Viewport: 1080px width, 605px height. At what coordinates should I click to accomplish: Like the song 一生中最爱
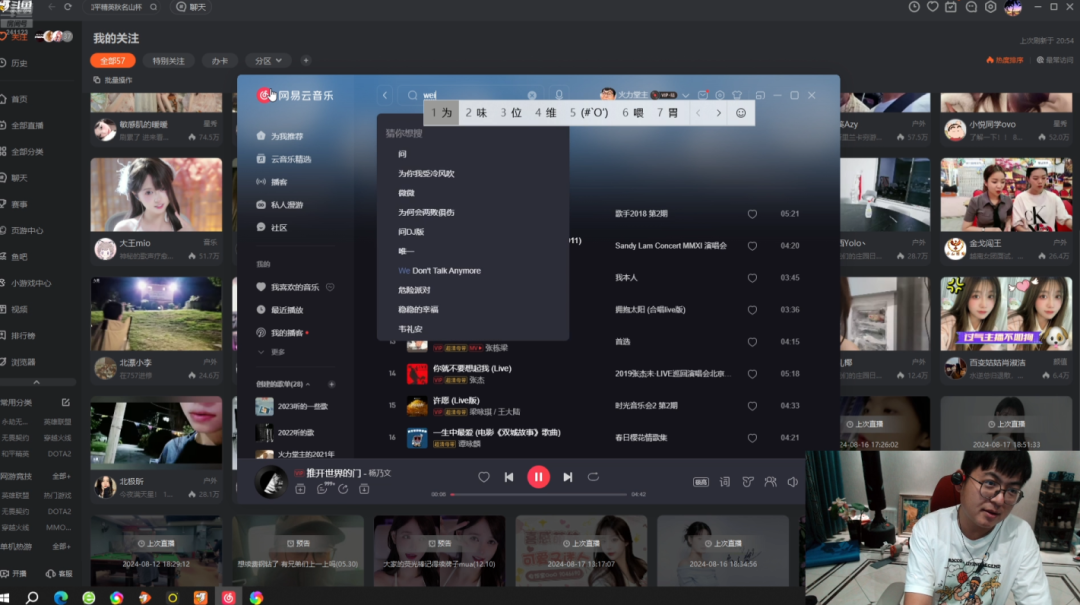click(752, 438)
